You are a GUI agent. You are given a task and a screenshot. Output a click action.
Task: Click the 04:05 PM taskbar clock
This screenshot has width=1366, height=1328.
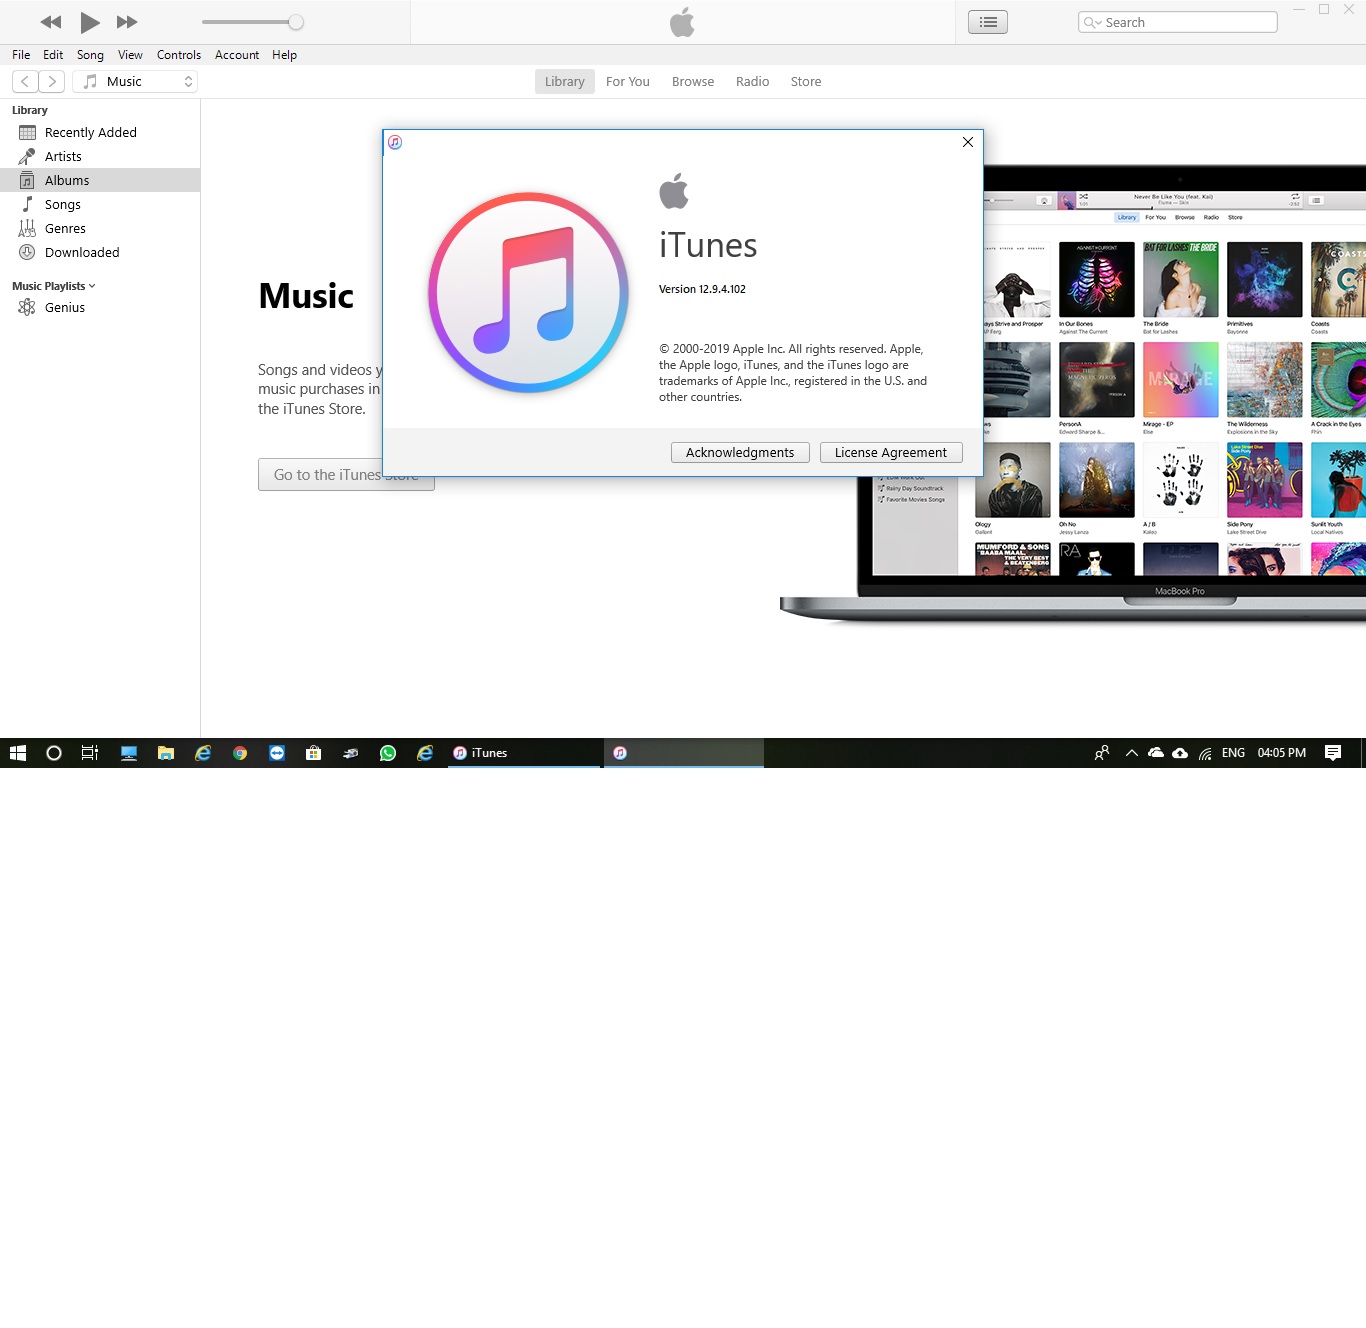(1282, 753)
